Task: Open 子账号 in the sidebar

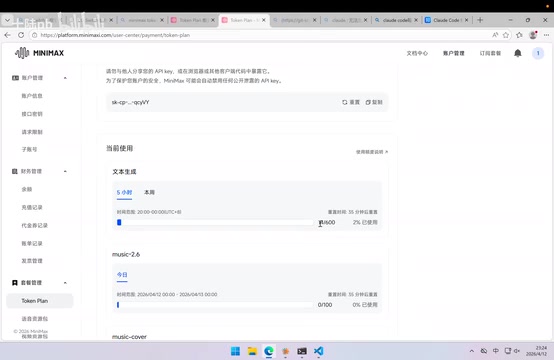Action: pos(29,149)
